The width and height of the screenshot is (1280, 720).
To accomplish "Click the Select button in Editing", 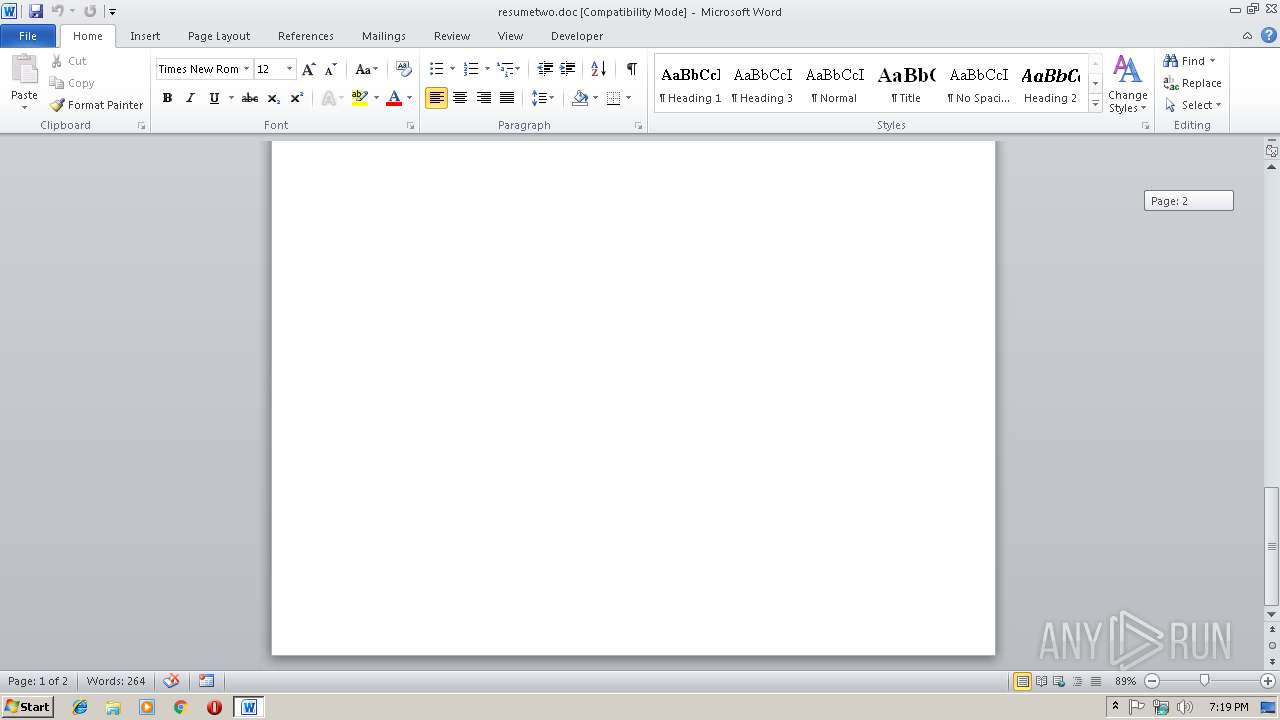I will (x=1193, y=105).
